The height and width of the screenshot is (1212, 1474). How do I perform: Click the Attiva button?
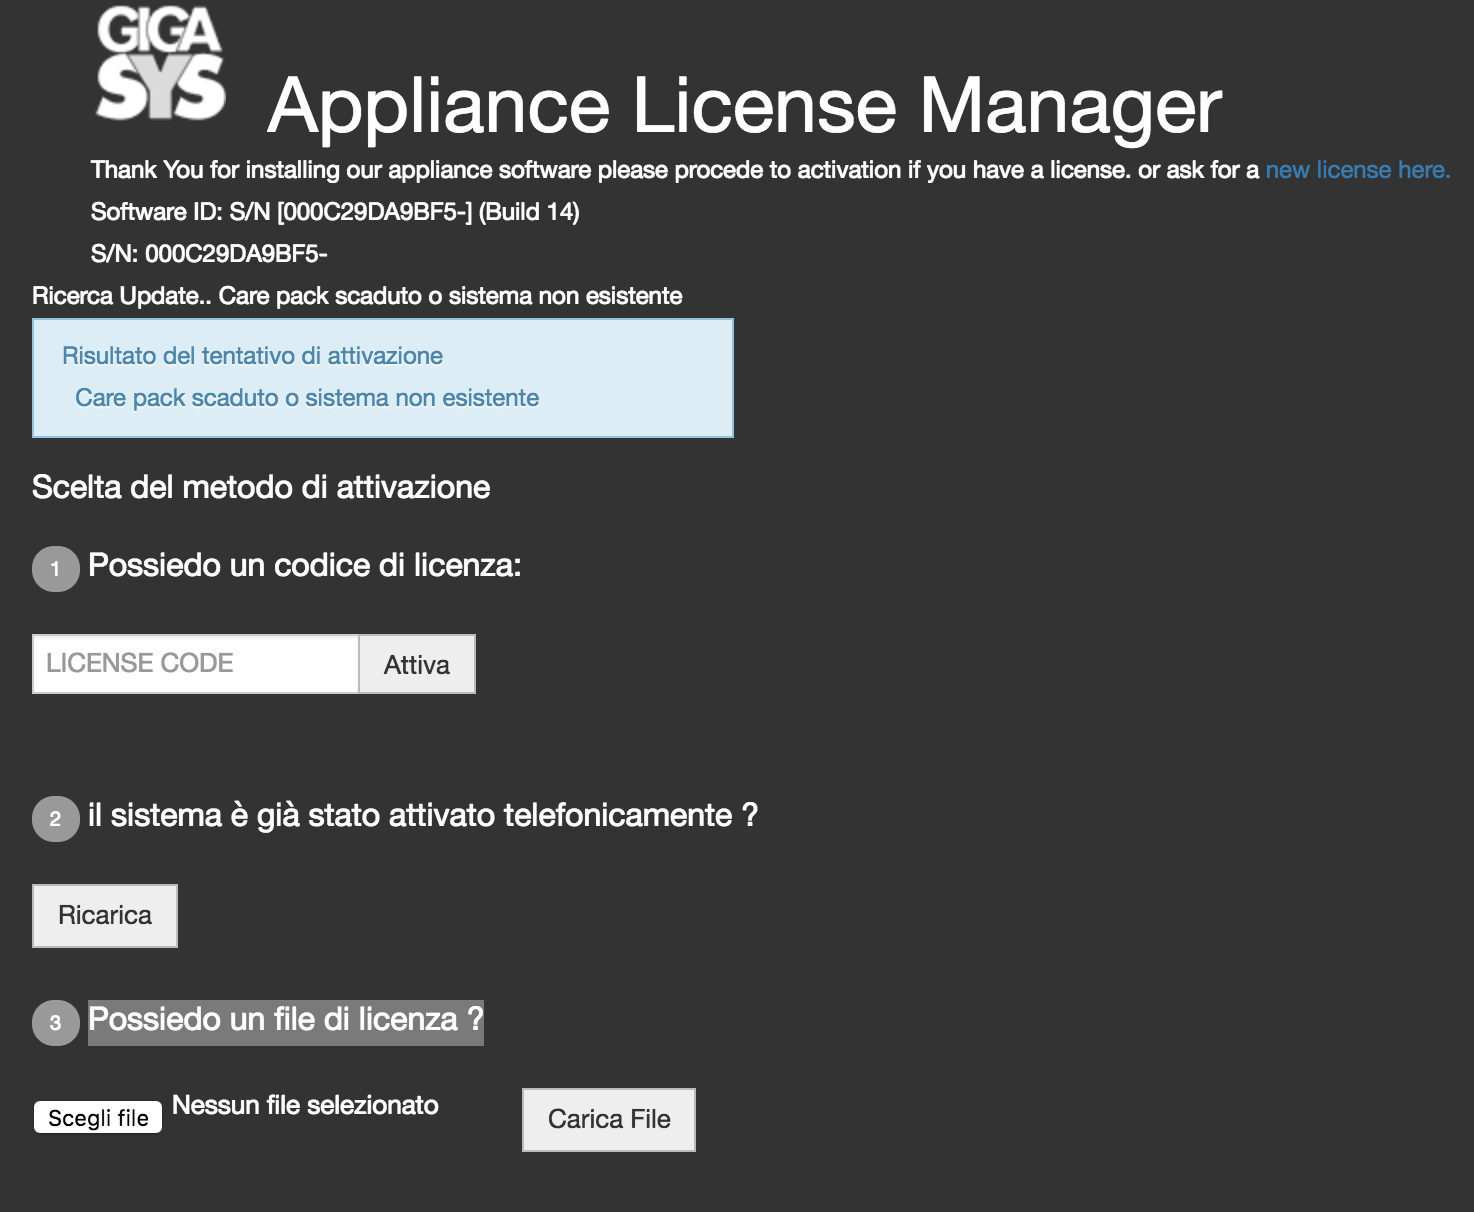pyautogui.click(x=417, y=664)
